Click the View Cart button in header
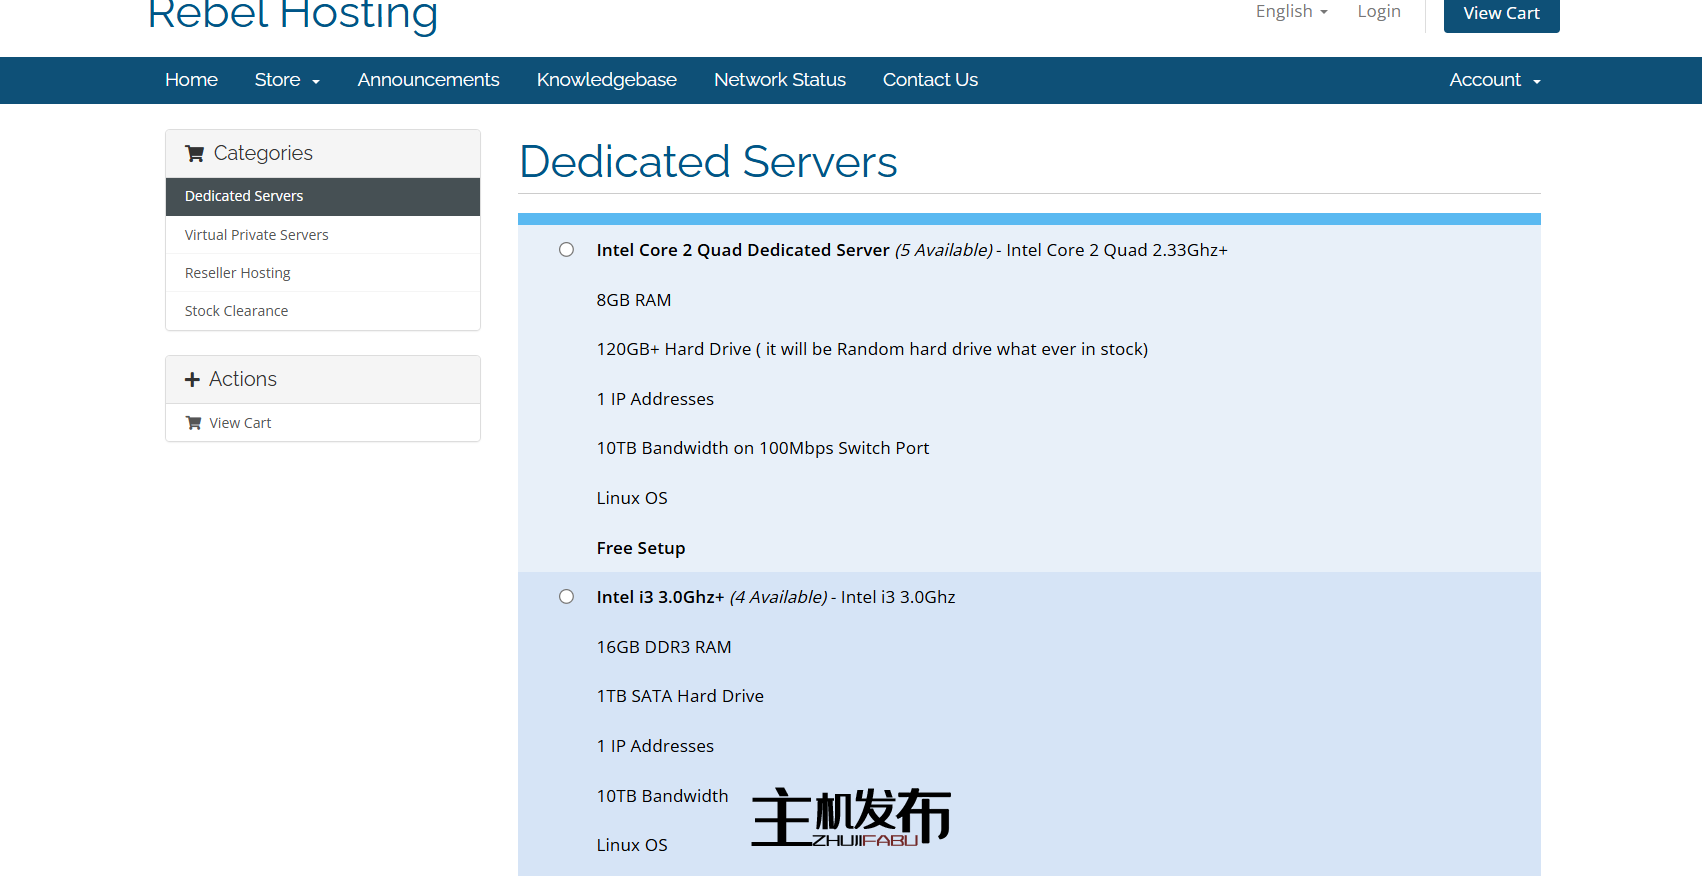 click(x=1501, y=14)
